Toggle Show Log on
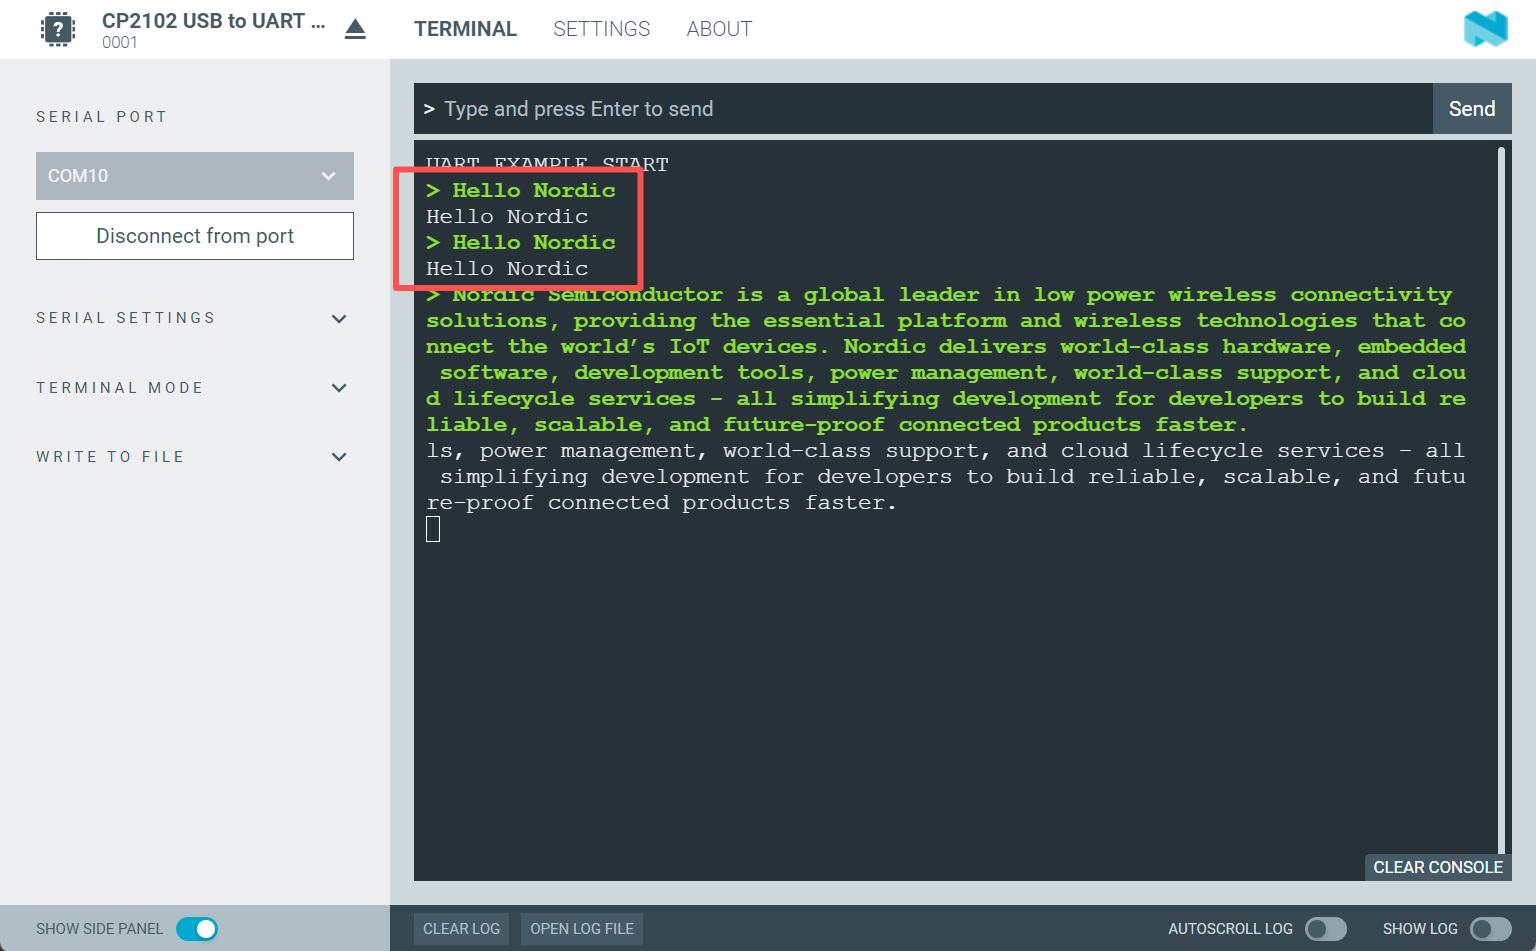Viewport: 1536px width, 951px height. [1490, 929]
